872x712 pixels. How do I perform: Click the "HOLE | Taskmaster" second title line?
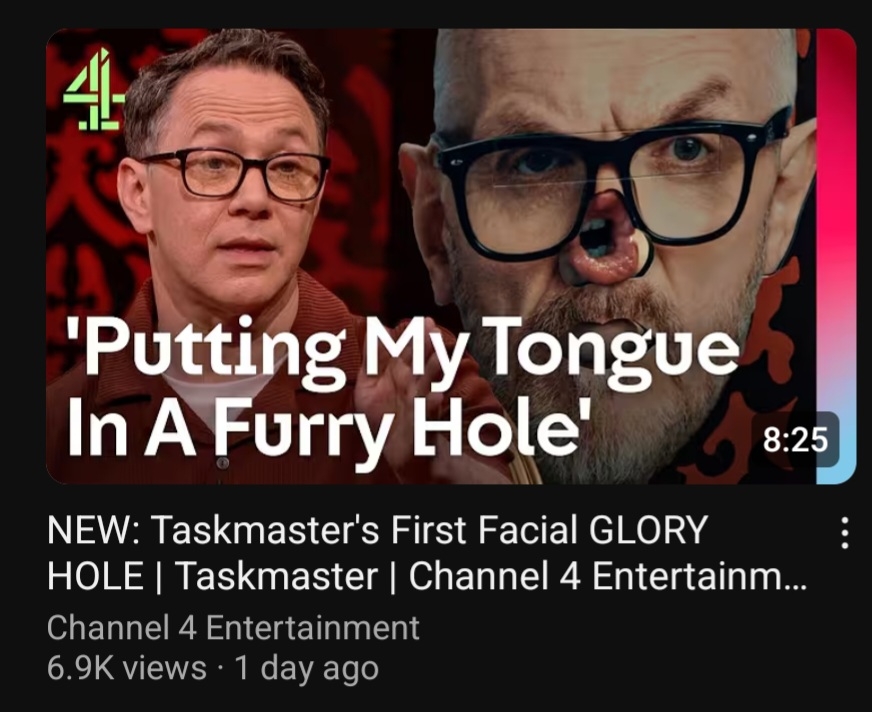coord(212,576)
